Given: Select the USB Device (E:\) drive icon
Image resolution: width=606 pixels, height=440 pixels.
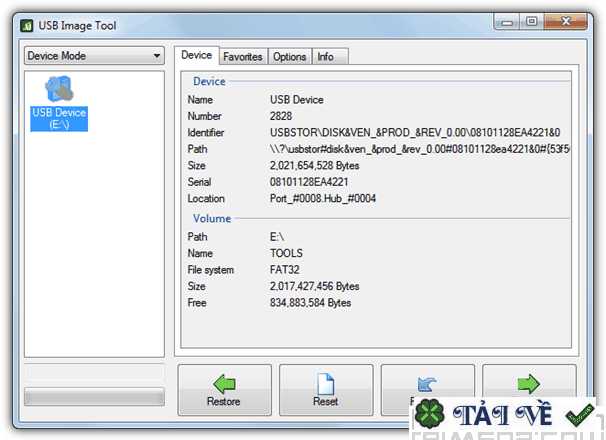Looking at the screenshot, I should [x=59, y=103].
